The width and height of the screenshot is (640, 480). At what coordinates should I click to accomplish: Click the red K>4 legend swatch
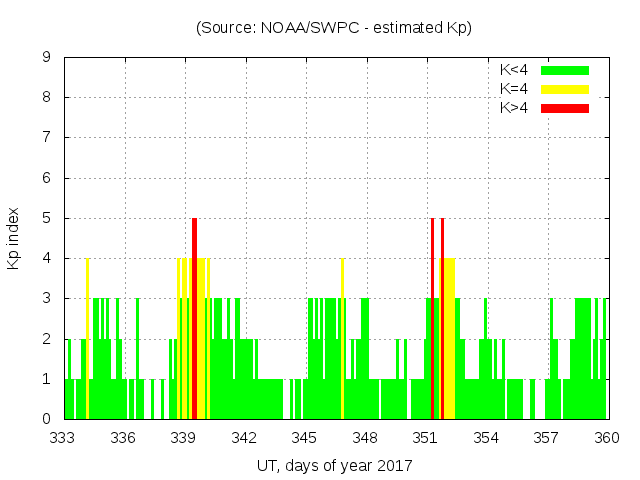[x=565, y=107]
